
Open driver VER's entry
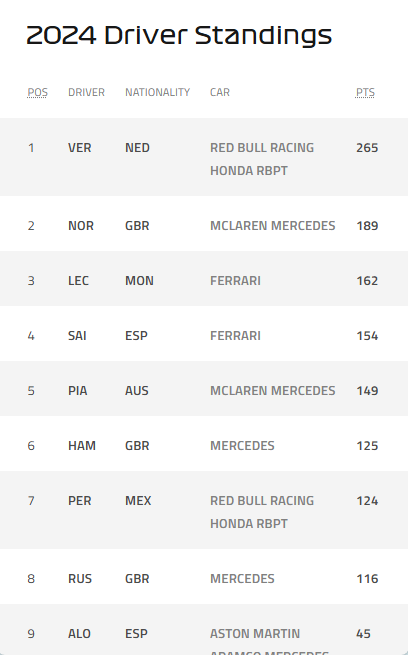tap(79, 148)
